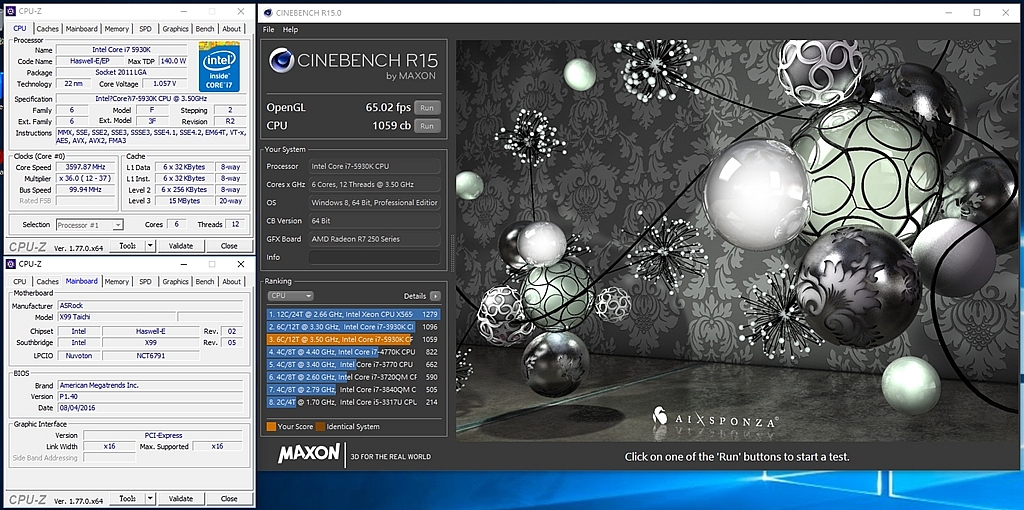Screen dimensions: 1024x510
Task: Select ranking entry i5-3317U 214
Action: (353, 402)
